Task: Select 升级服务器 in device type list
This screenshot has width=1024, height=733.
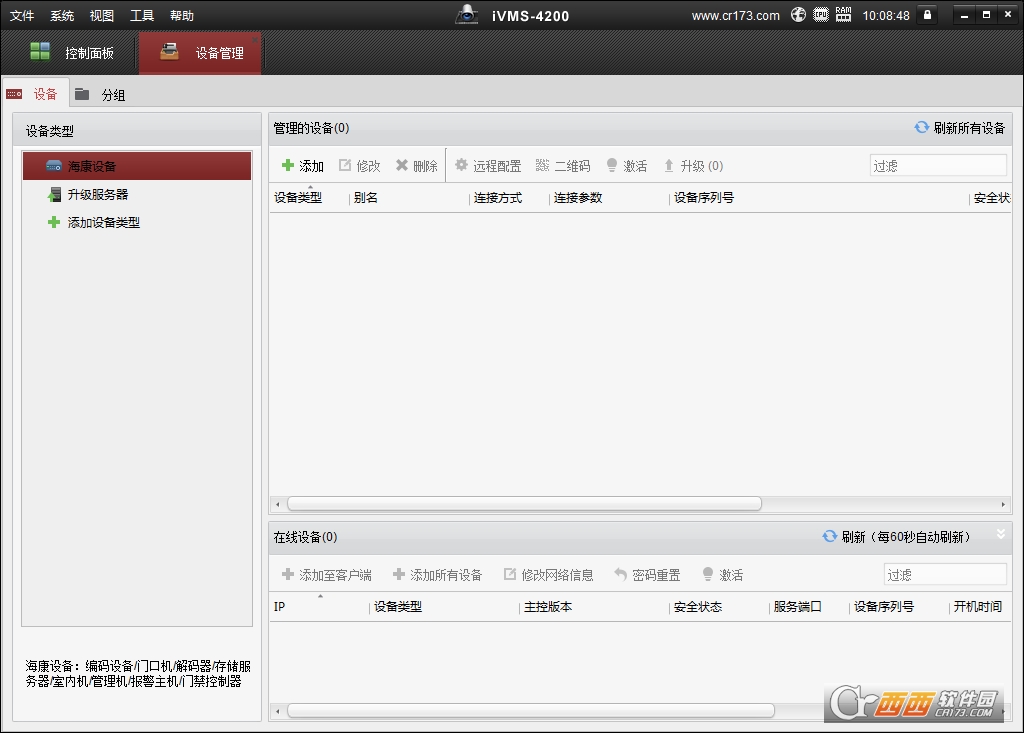Action: click(x=97, y=195)
